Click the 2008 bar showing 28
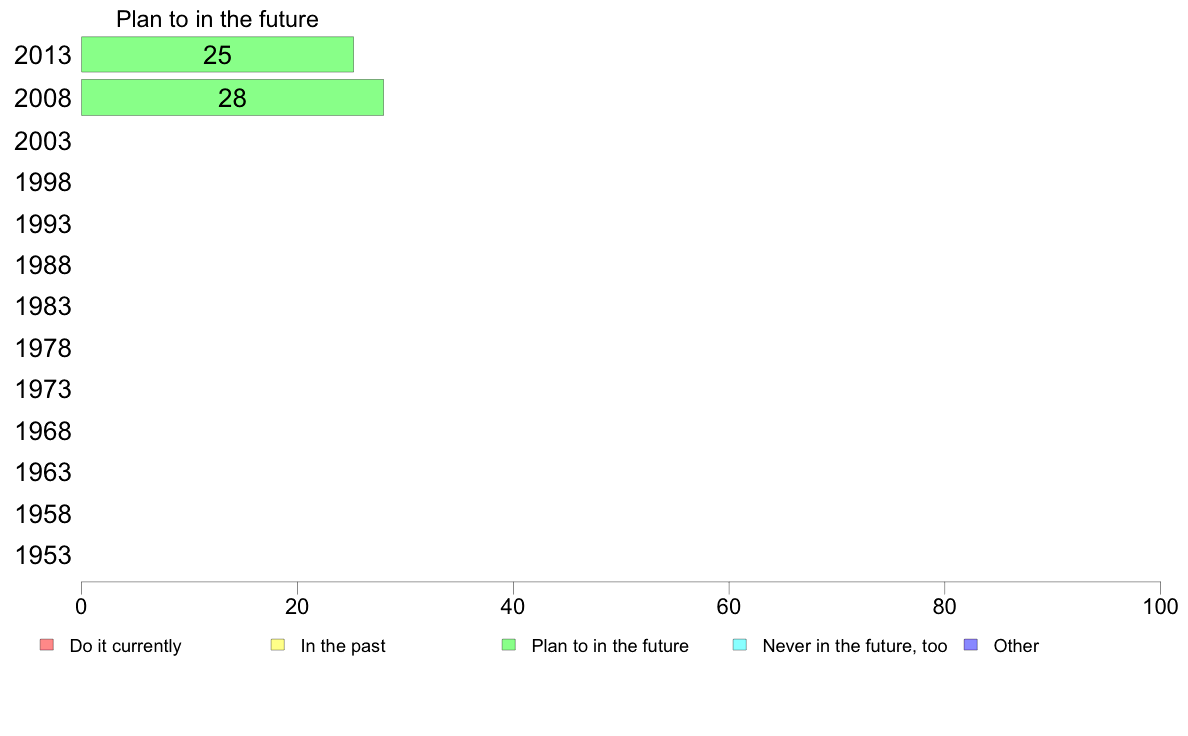Image resolution: width=1188 pixels, height=736 pixels. 233,98
